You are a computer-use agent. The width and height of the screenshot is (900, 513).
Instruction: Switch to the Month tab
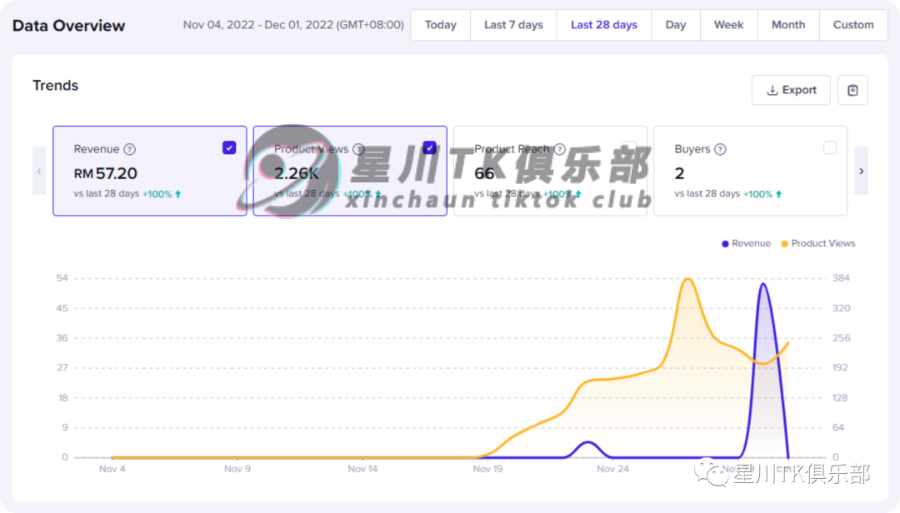click(x=788, y=25)
